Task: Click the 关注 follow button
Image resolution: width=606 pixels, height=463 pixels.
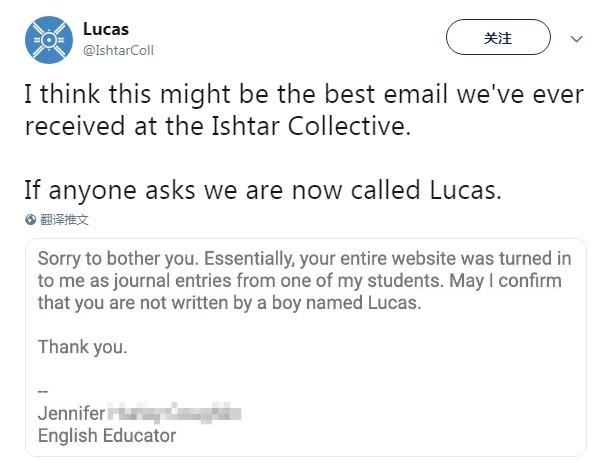Action: pyautogui.click(x=498, y=37)
